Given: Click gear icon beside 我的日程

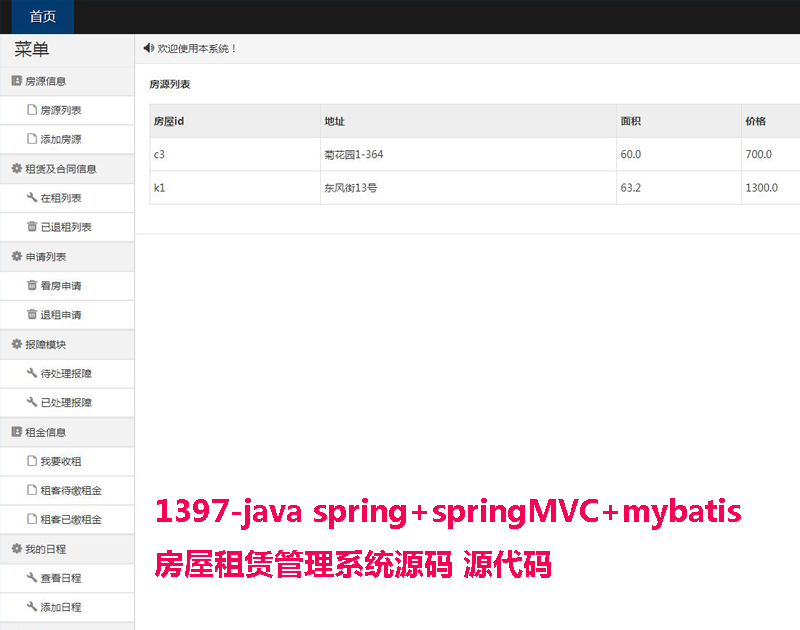Looking at the screenshot, I should tap(16, 548).
